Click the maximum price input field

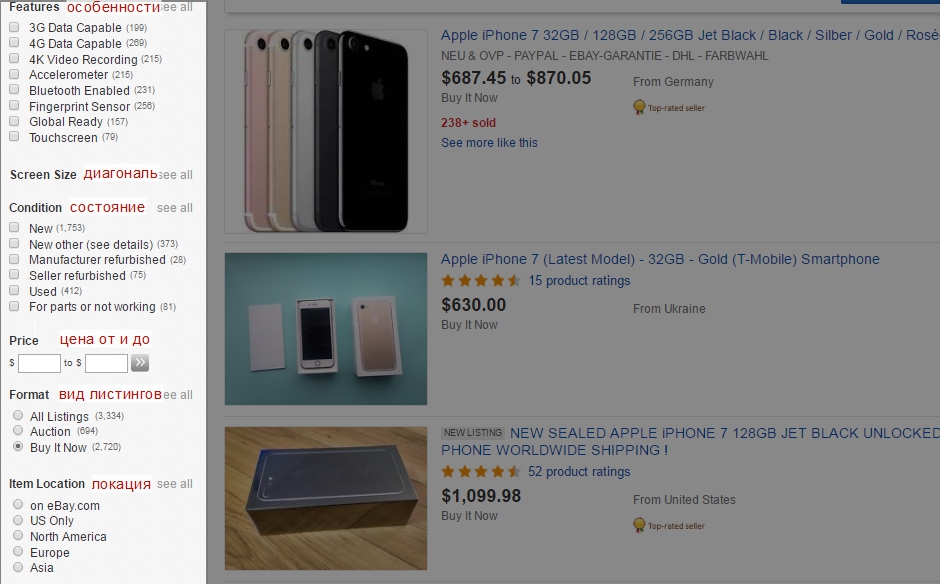coord(106,363)
